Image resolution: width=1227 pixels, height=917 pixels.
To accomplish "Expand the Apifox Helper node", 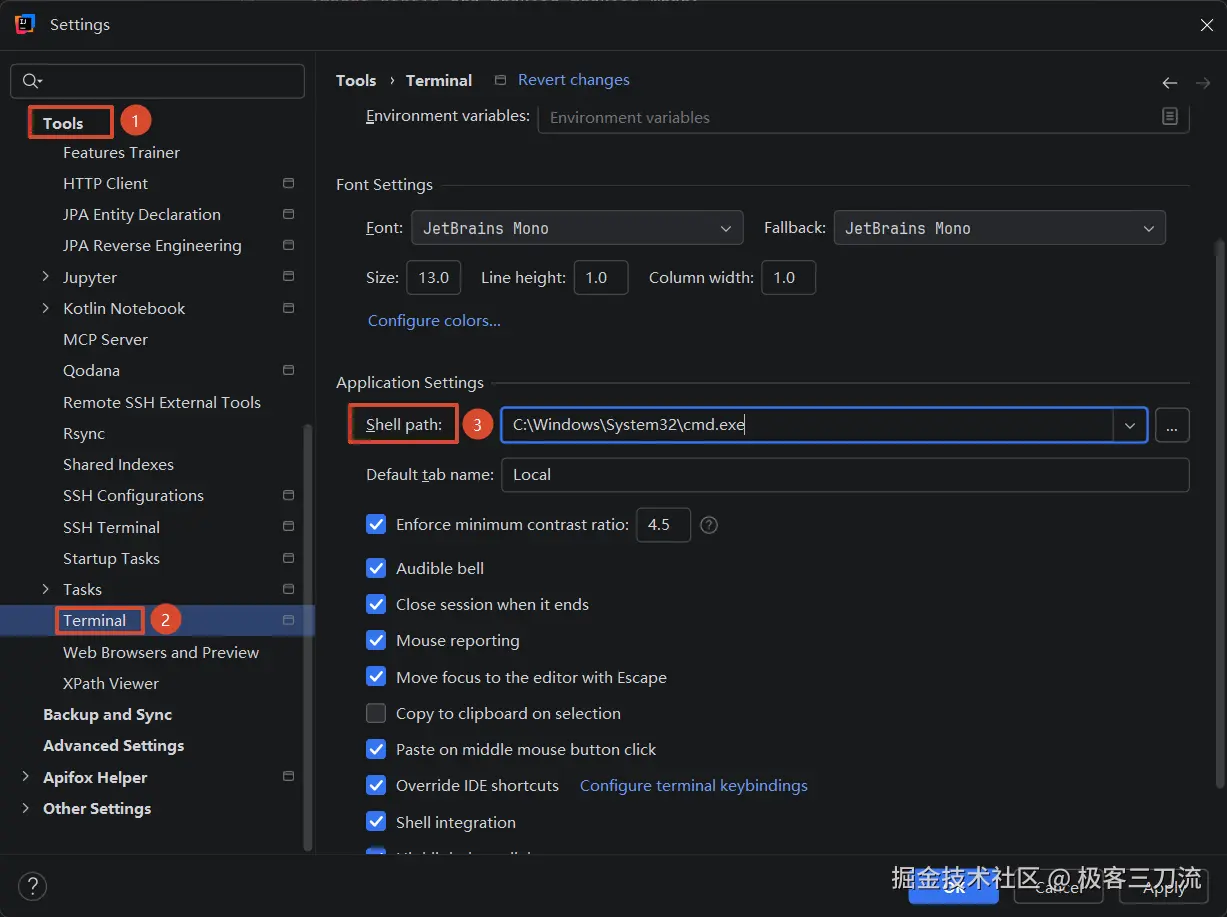I will tap(25, 777).
